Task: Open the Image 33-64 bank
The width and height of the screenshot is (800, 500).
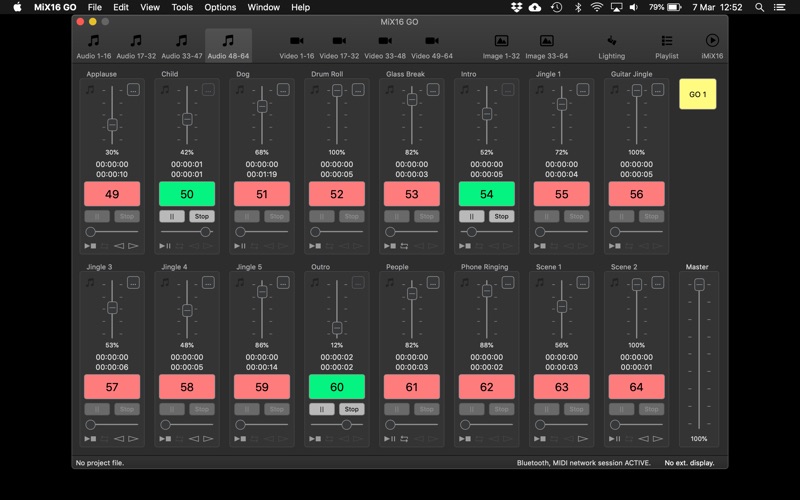Action: click(x=546, y=46)
